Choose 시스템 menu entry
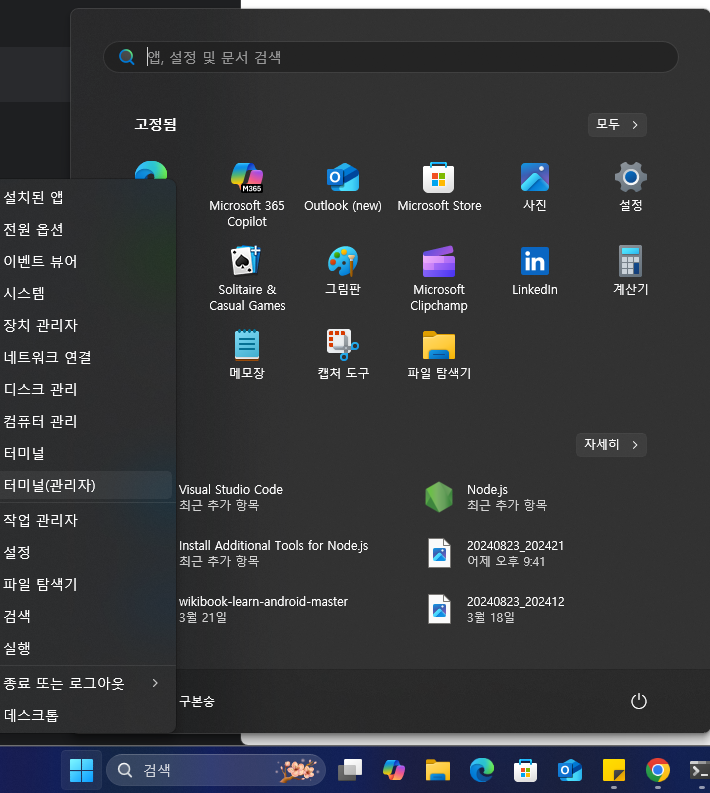Image resolution: width=710 pixels, height=793 pixels. [86, 293]
